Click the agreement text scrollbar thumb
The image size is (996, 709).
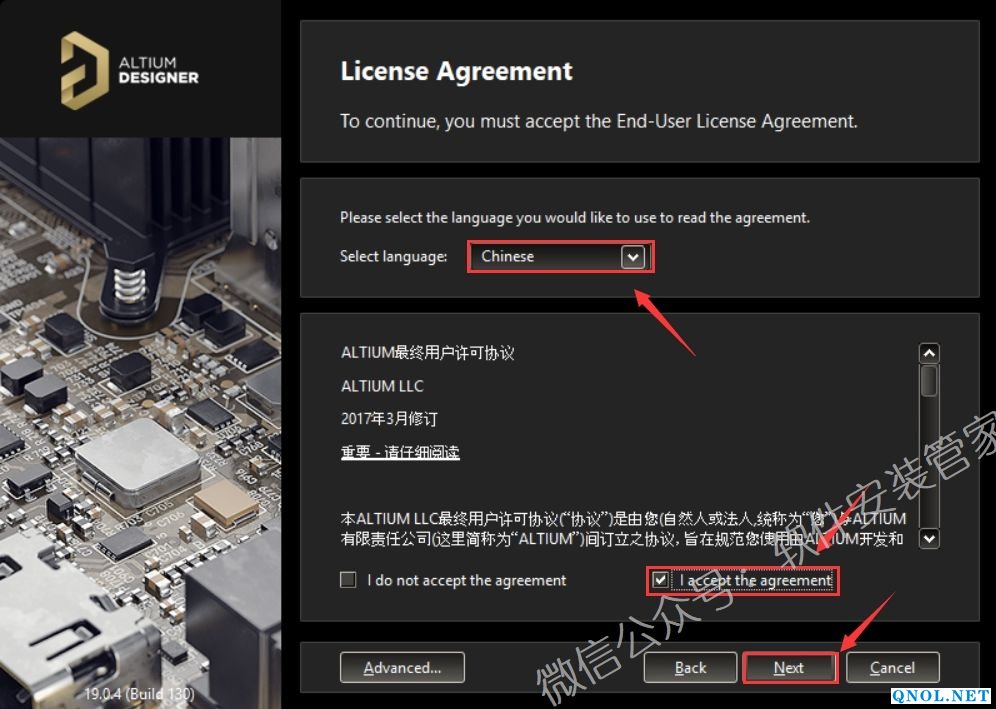pyautogui.click(x=929, y=381)
